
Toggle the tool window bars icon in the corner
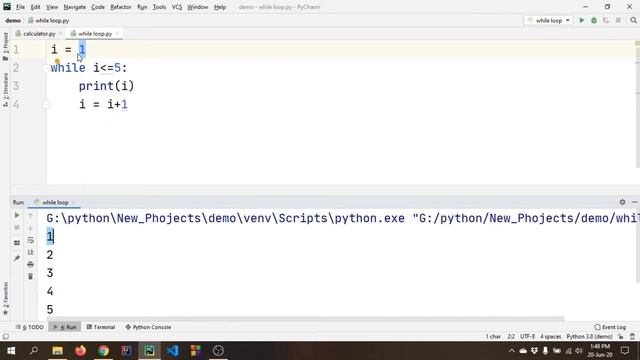coord(5,337)
